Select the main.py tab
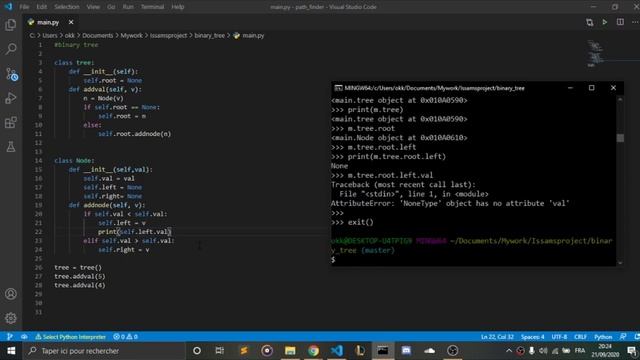Screen dimensions: 640x360 click(x=48, y=22)
